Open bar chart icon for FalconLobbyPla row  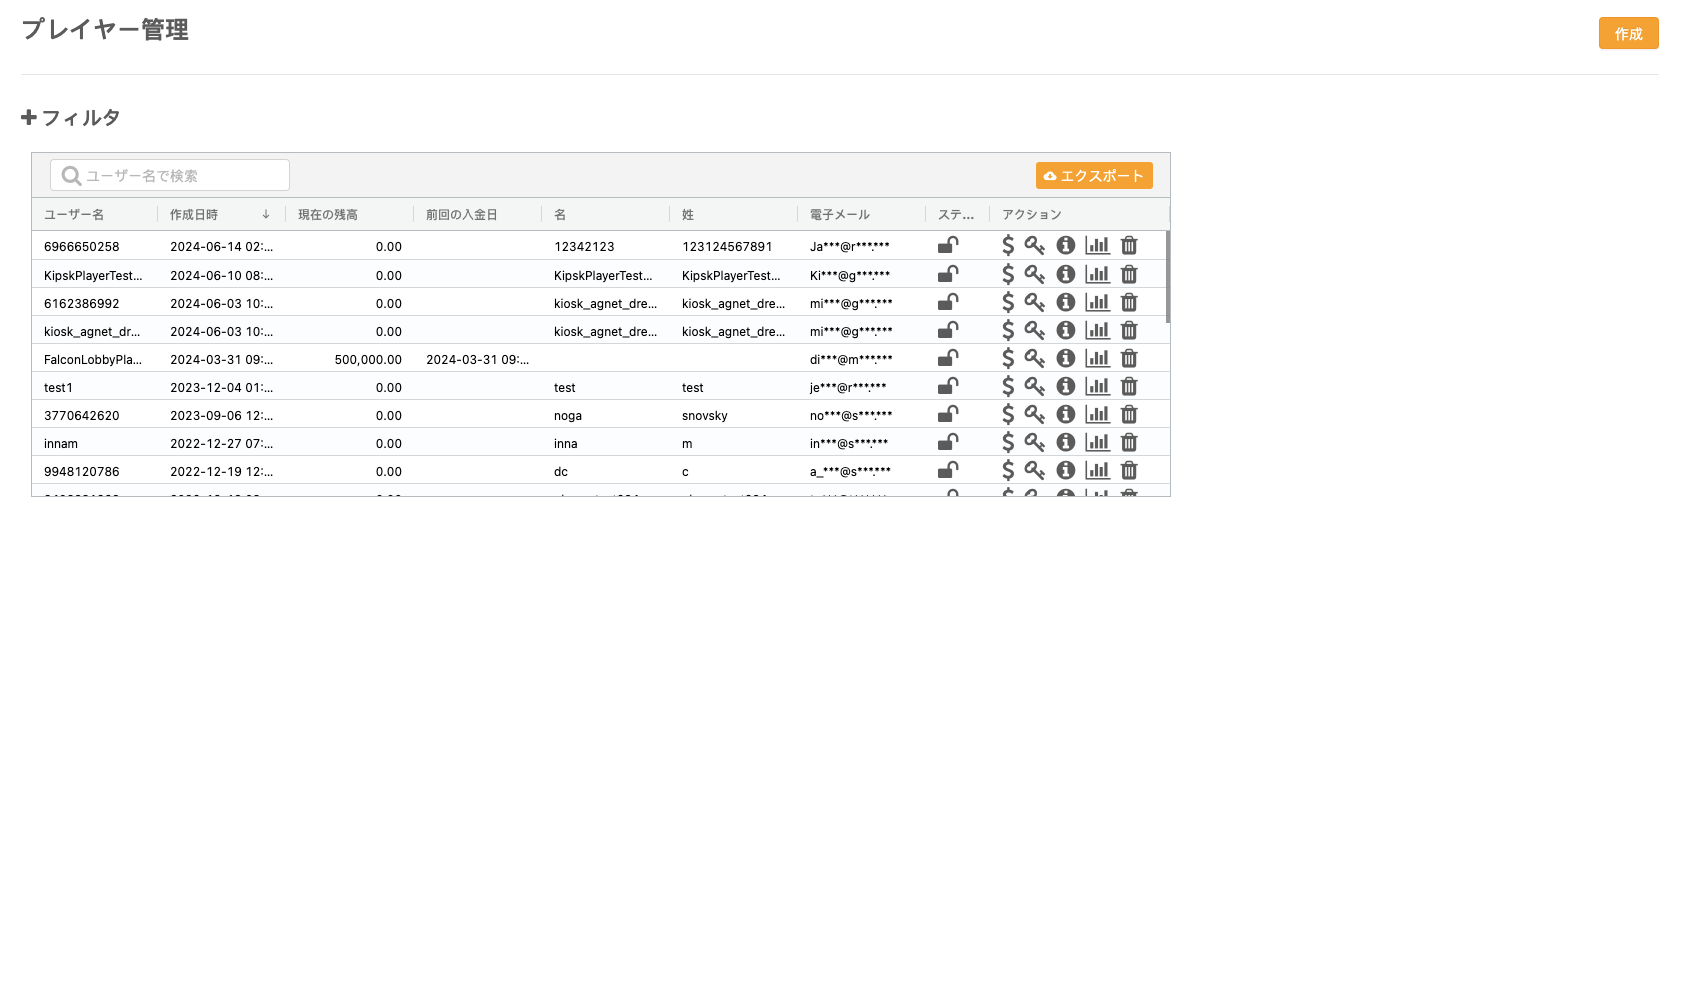click(1098, 358)
